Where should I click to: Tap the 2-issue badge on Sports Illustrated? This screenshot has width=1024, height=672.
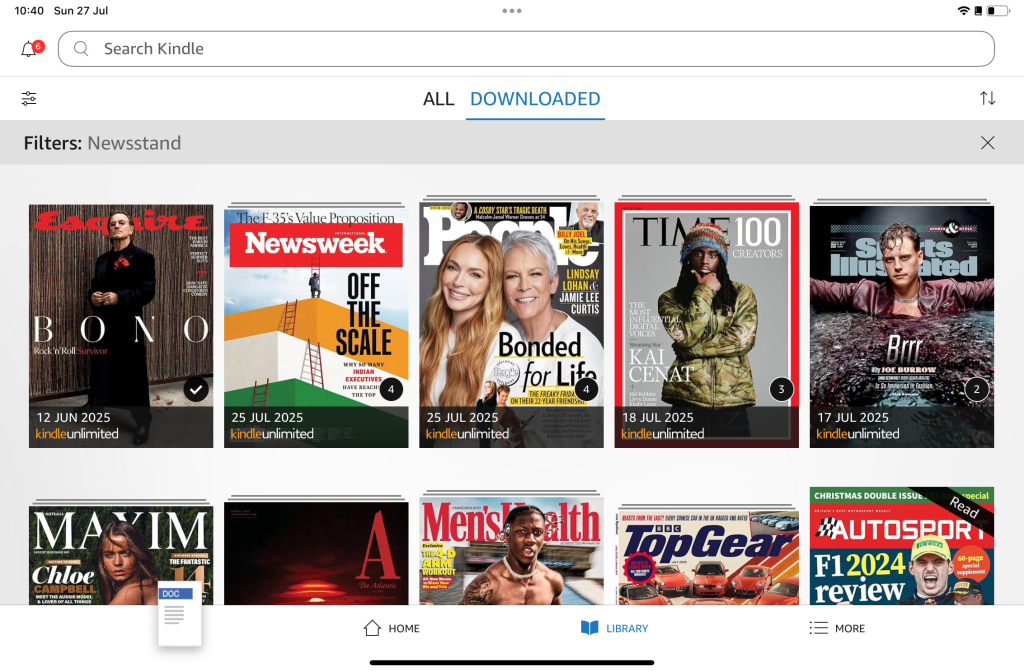point(977,389)
